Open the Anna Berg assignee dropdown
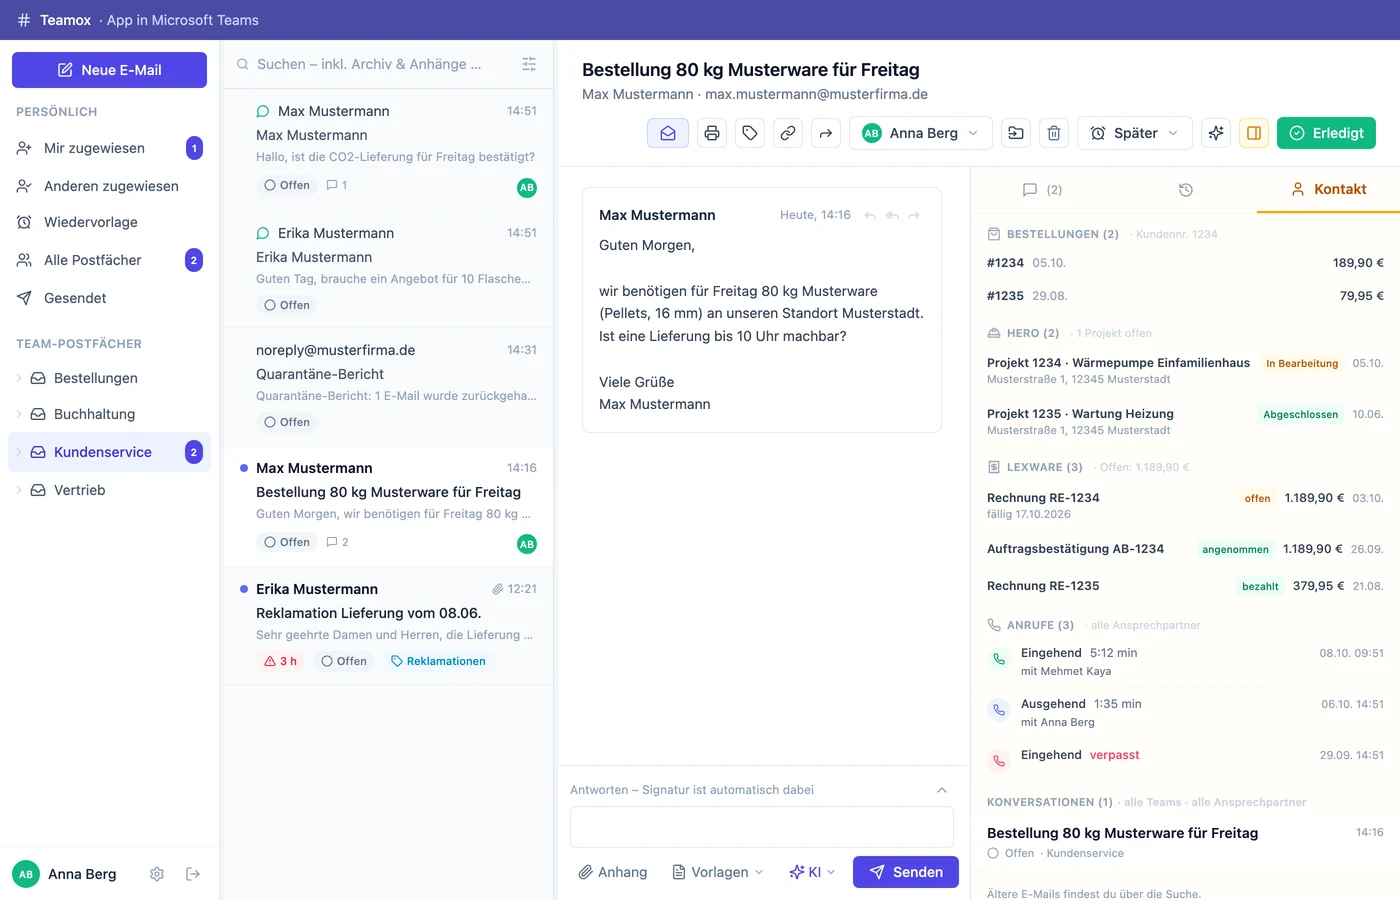Screen dimensions: 1400x900 921,133
